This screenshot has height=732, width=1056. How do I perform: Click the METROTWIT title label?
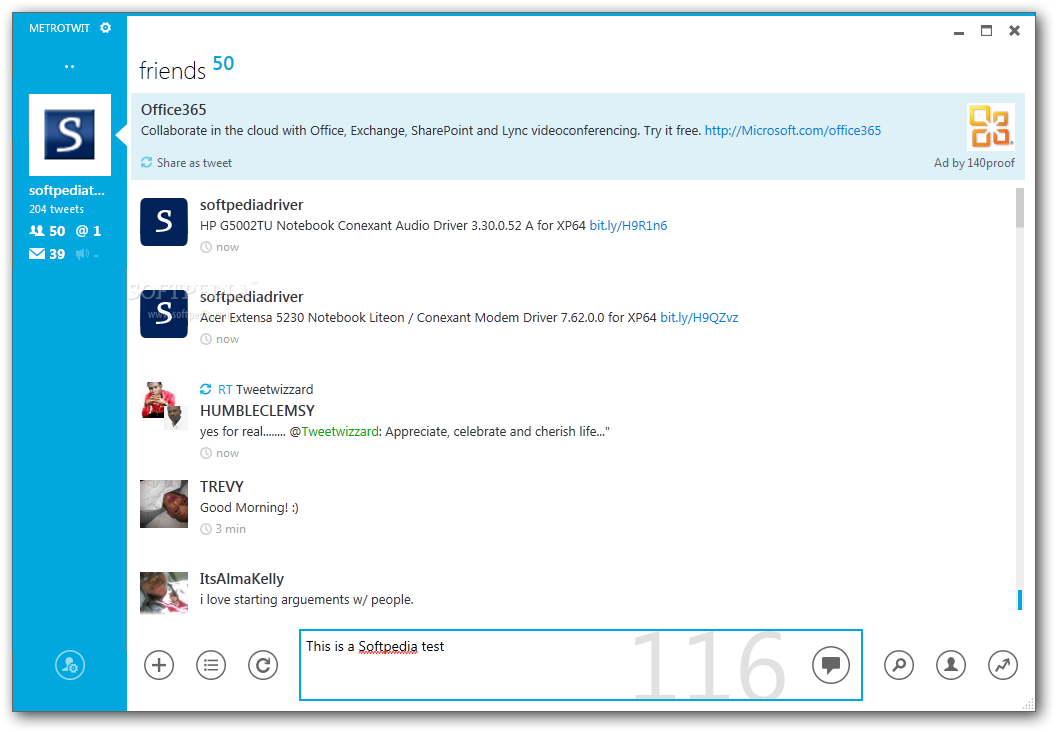coord(59,28)
